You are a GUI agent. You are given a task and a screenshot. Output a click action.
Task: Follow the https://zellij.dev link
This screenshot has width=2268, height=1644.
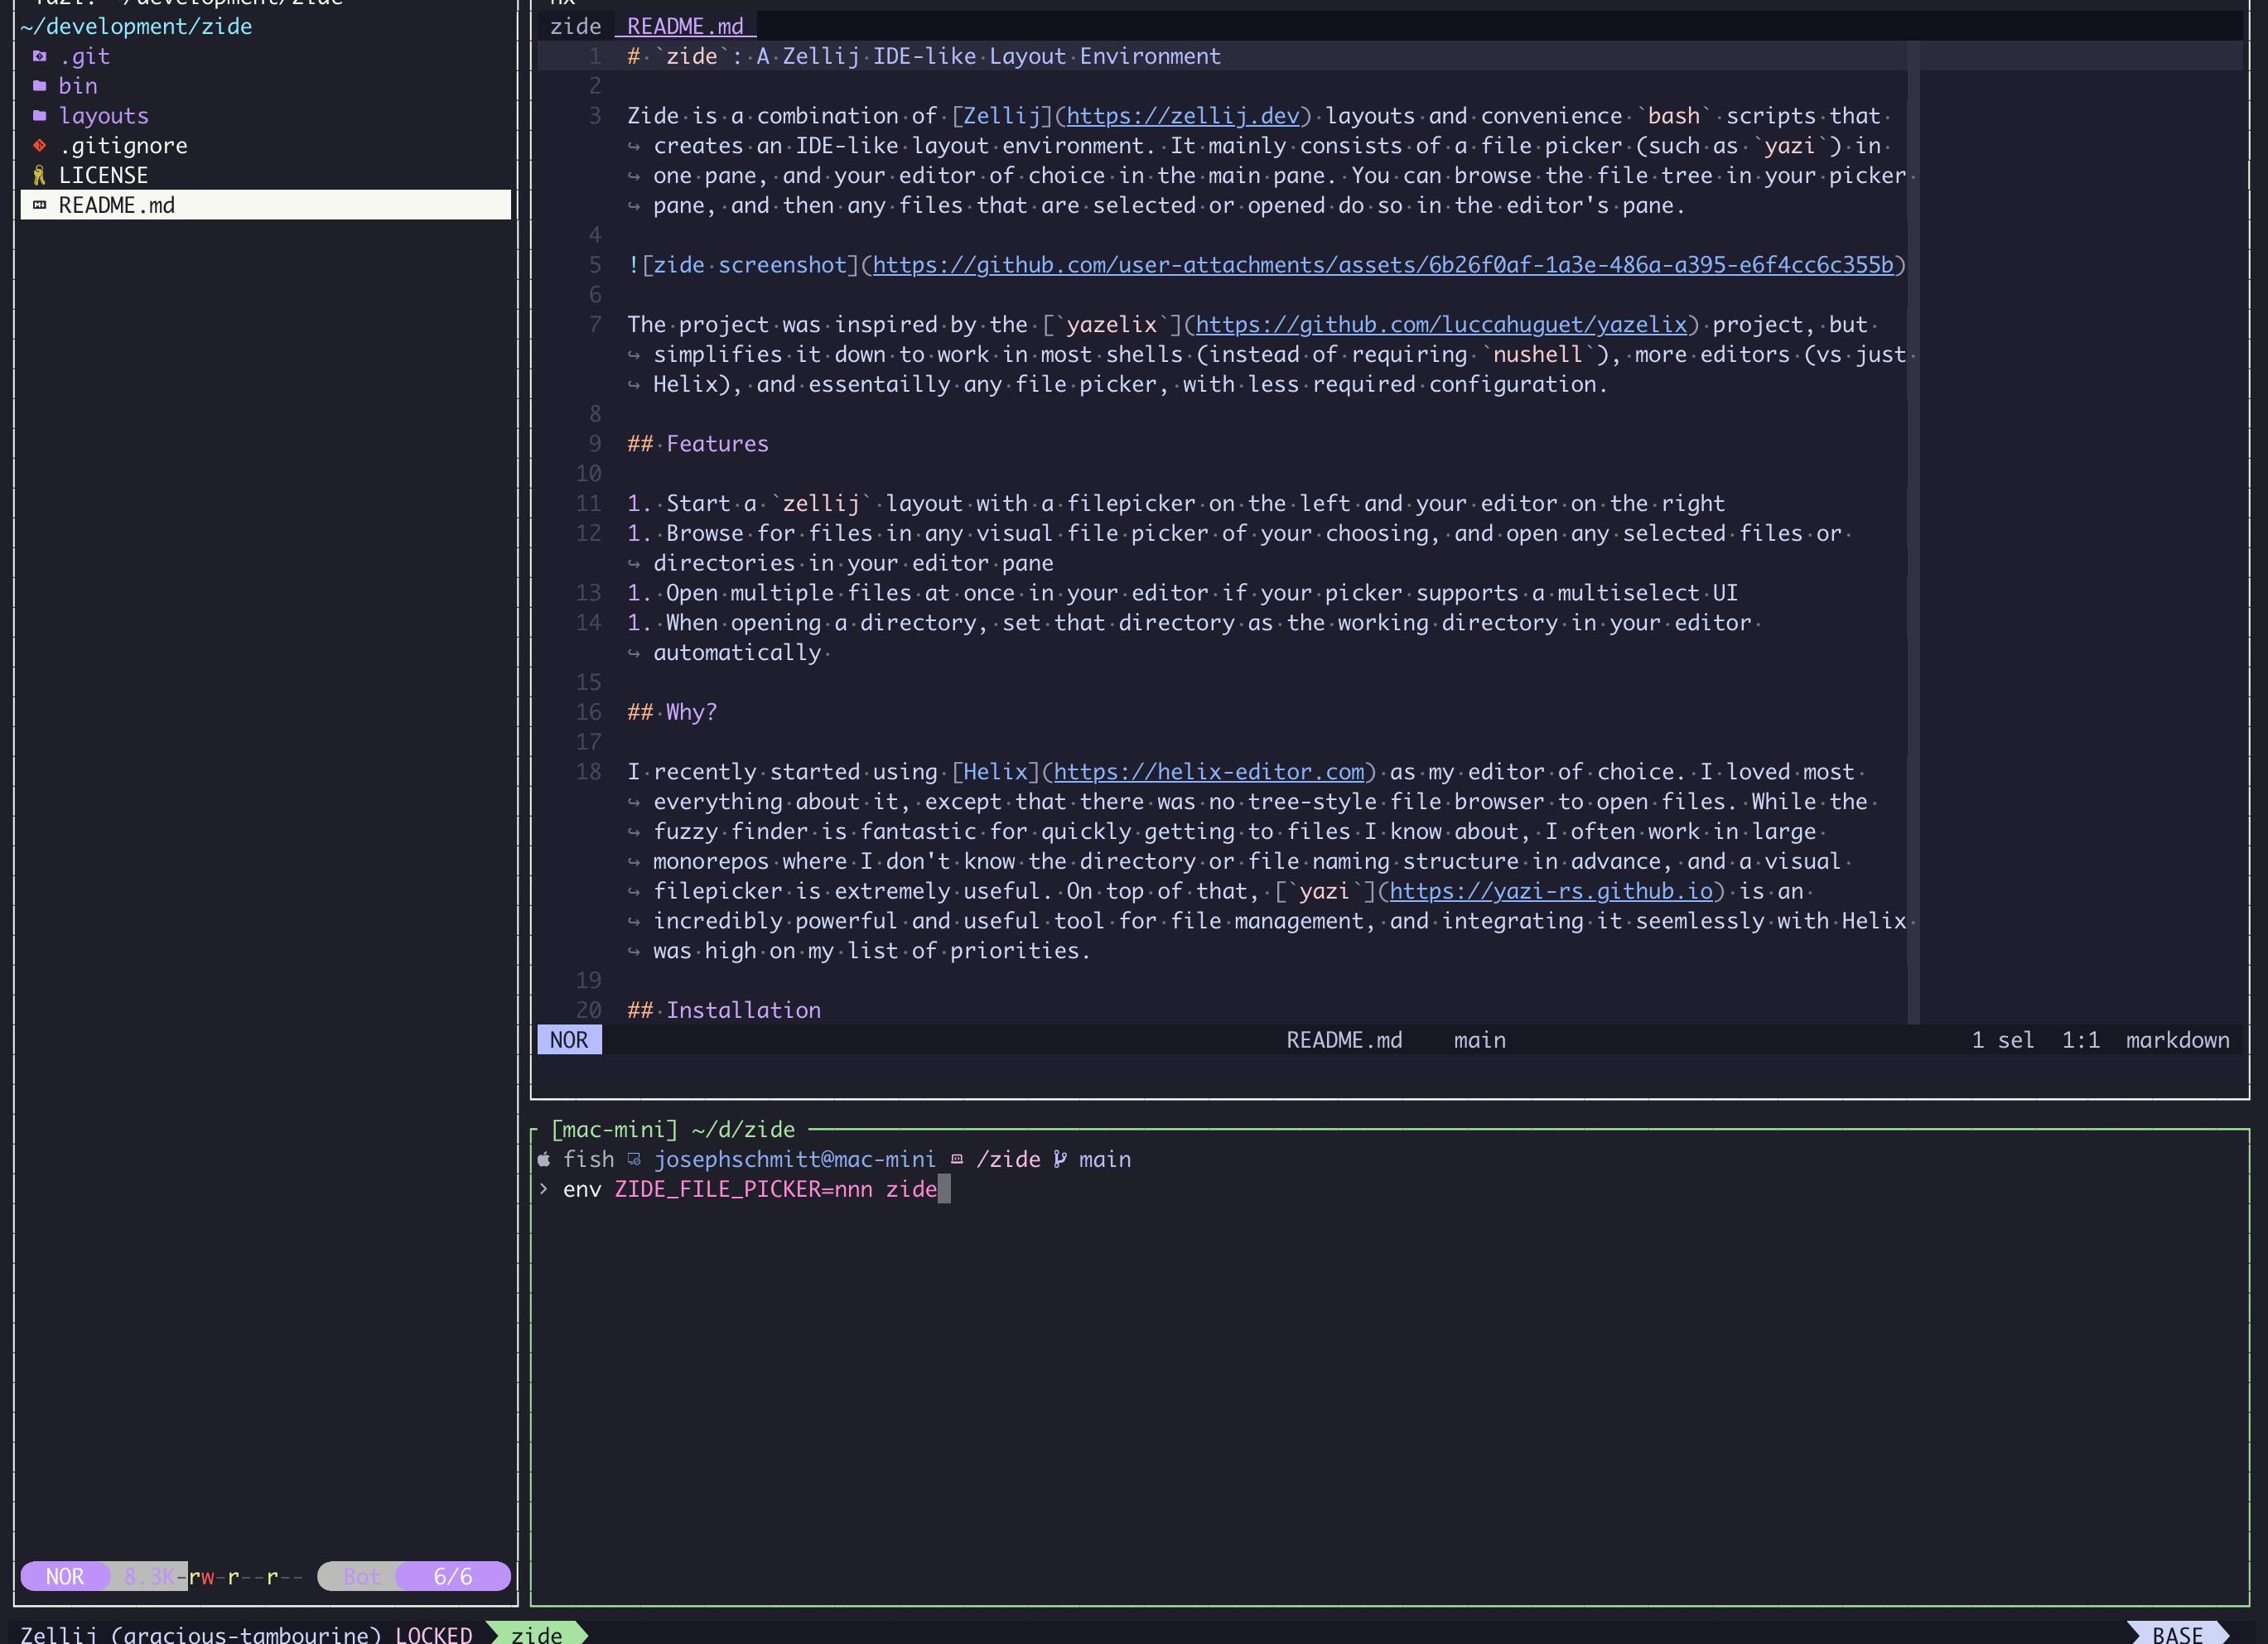(x=1182, y=116)
